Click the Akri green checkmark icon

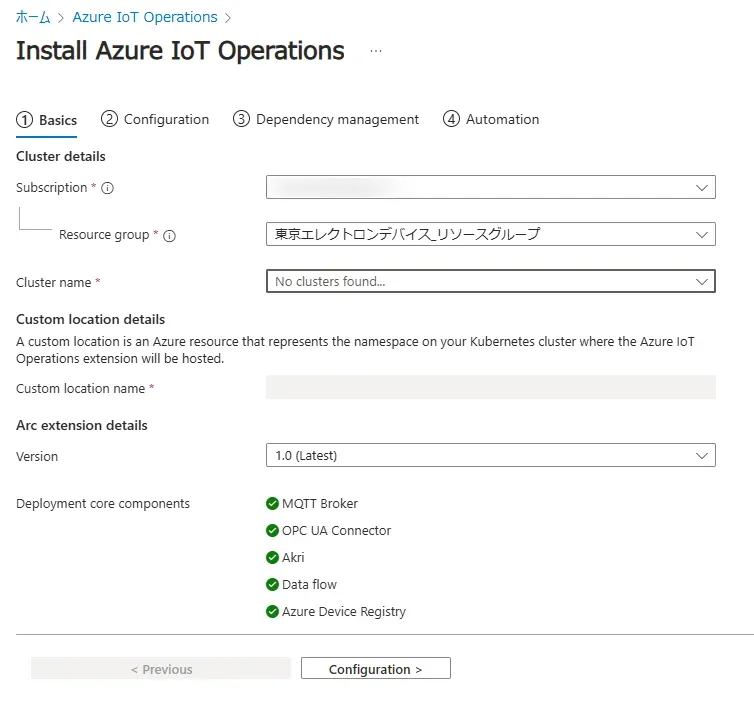(x=272, y=558)
